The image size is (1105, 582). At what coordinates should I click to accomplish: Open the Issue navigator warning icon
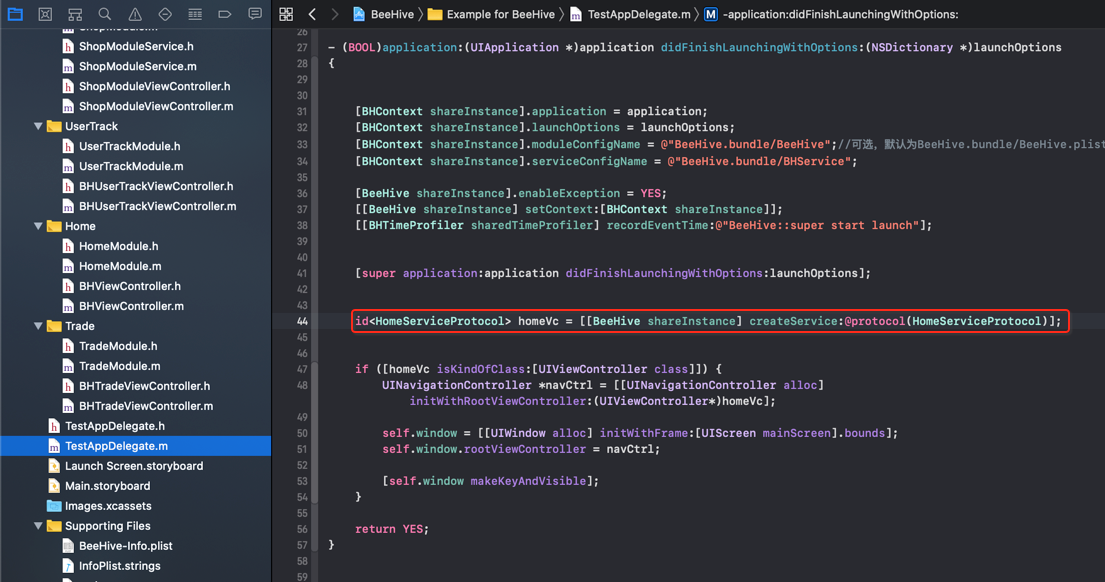135,14
